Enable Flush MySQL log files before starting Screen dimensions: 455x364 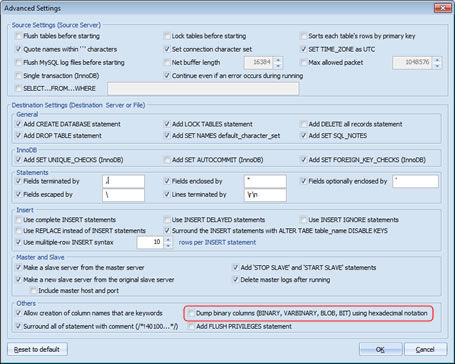point(19,63)
